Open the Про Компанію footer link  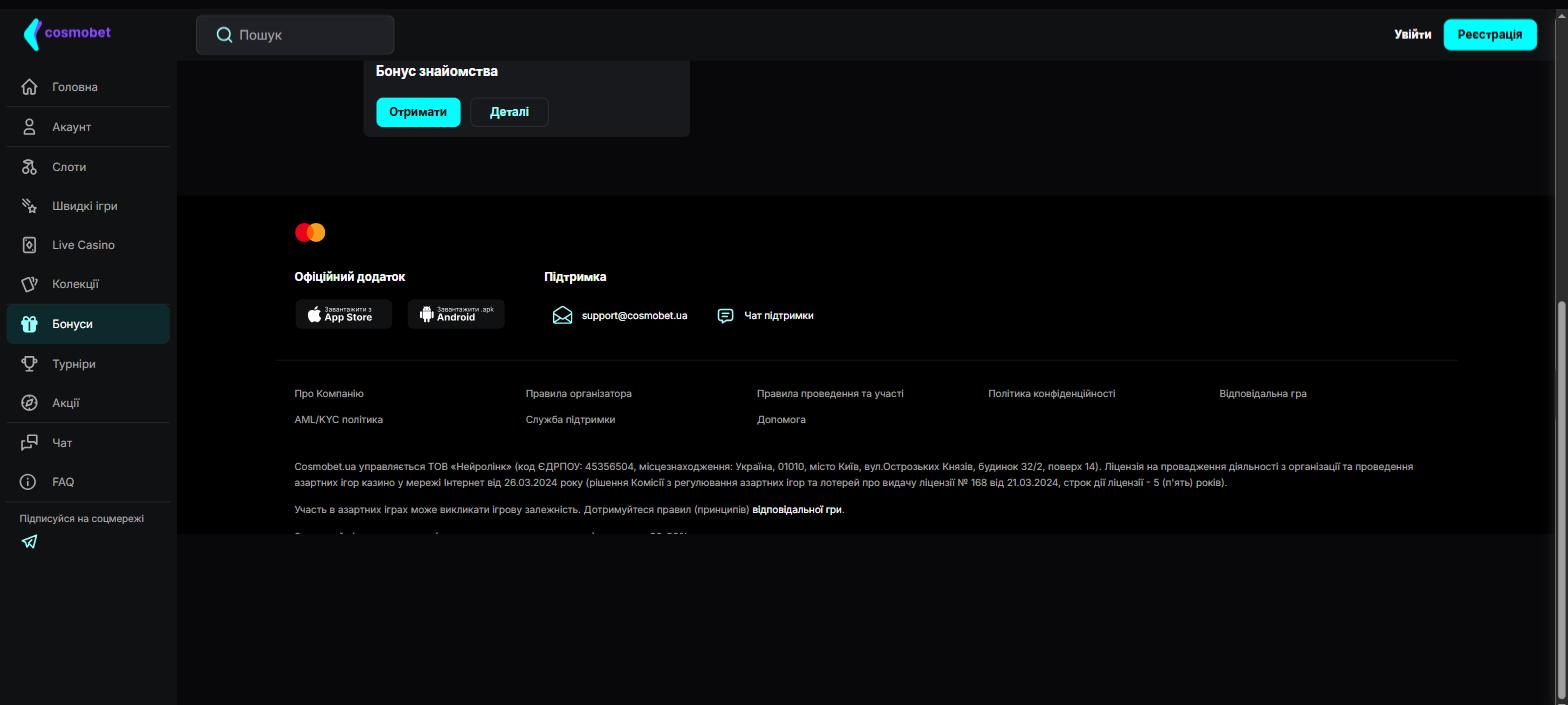click(x=329, y=394)
